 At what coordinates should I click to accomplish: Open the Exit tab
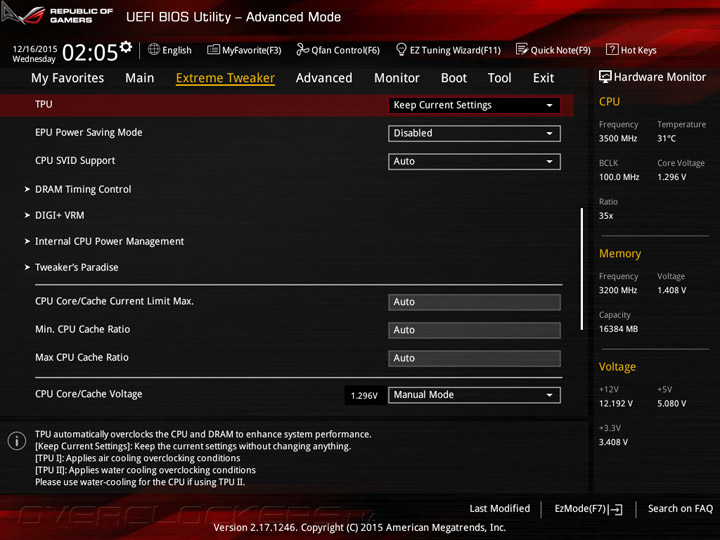[x=544, y=78]
